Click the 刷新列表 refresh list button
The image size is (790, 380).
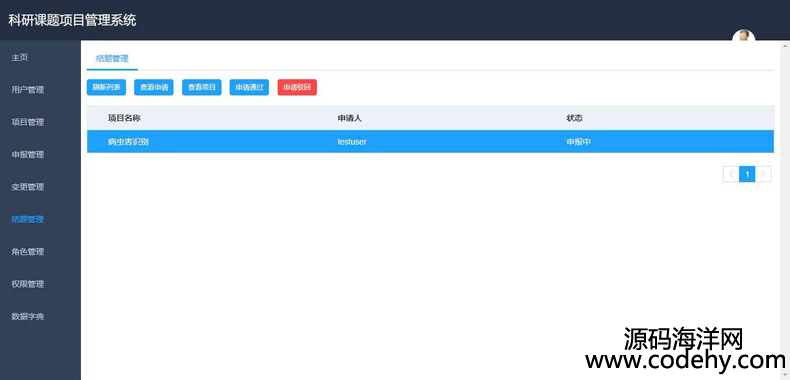coord(106,87)
